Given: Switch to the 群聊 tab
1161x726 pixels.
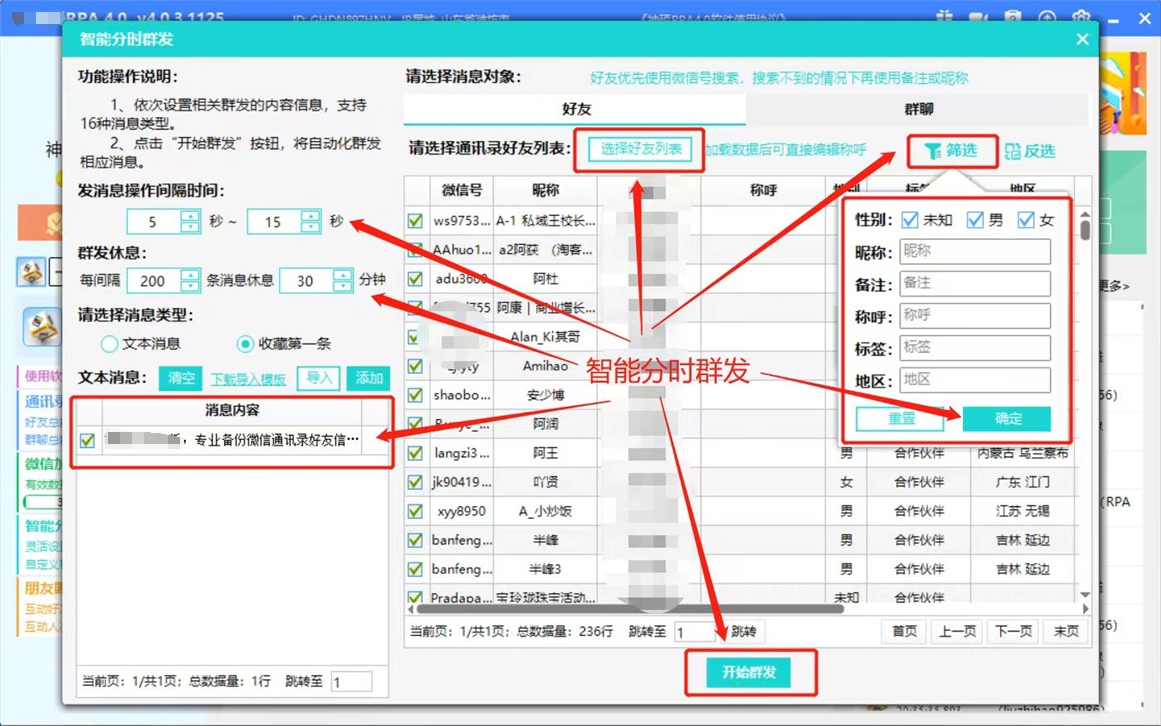Looking at the screenshot, I should pos(918,109).
